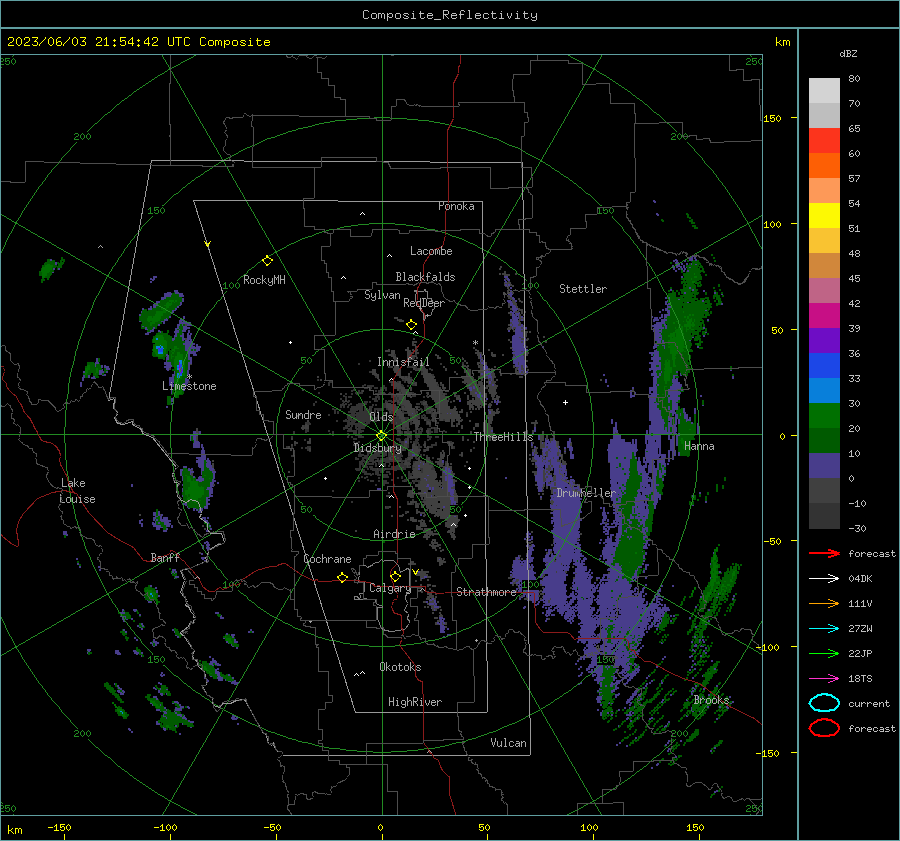
Task: Click the yellow diamond marker near Cochrane
Action: click(x=343, y=577)
